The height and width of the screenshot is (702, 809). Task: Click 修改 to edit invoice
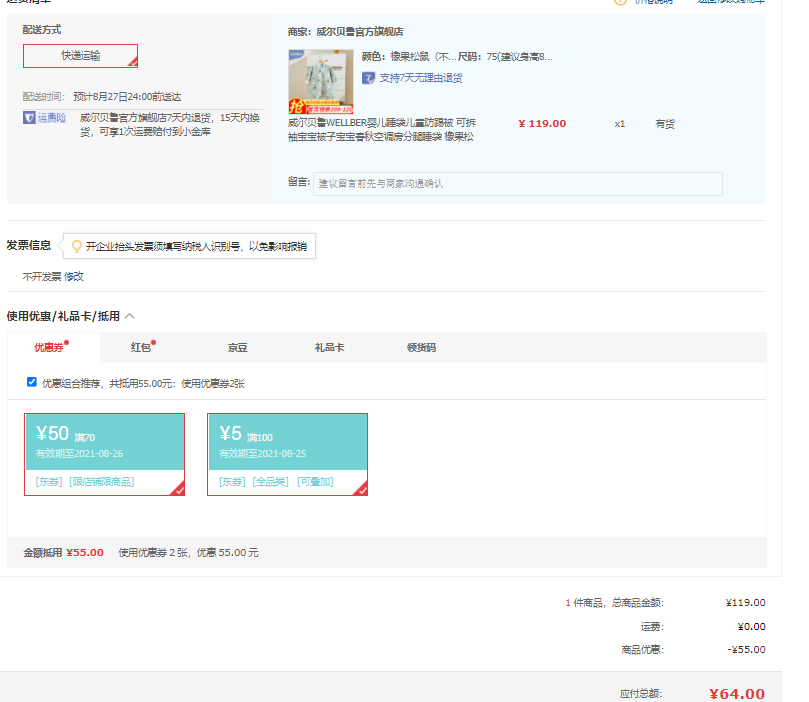pyautogui.click(x=74, y=276)
